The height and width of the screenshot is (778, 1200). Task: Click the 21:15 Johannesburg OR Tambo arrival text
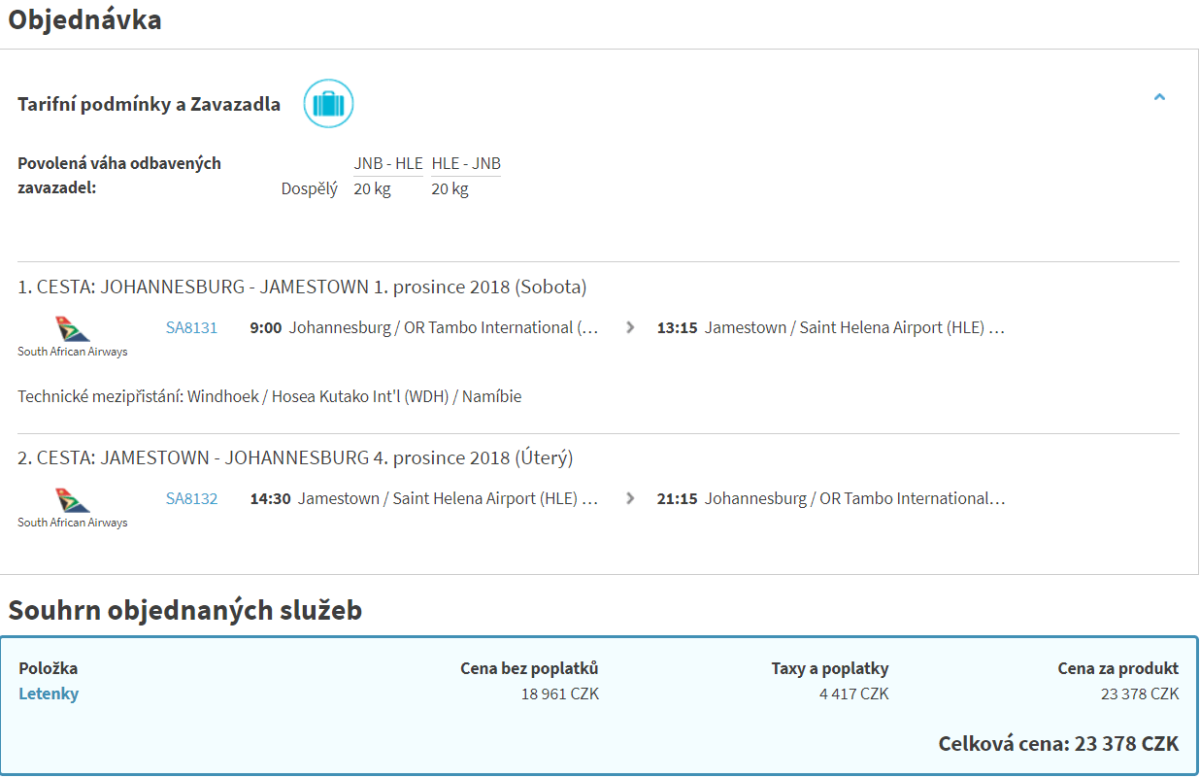(830, 498)
